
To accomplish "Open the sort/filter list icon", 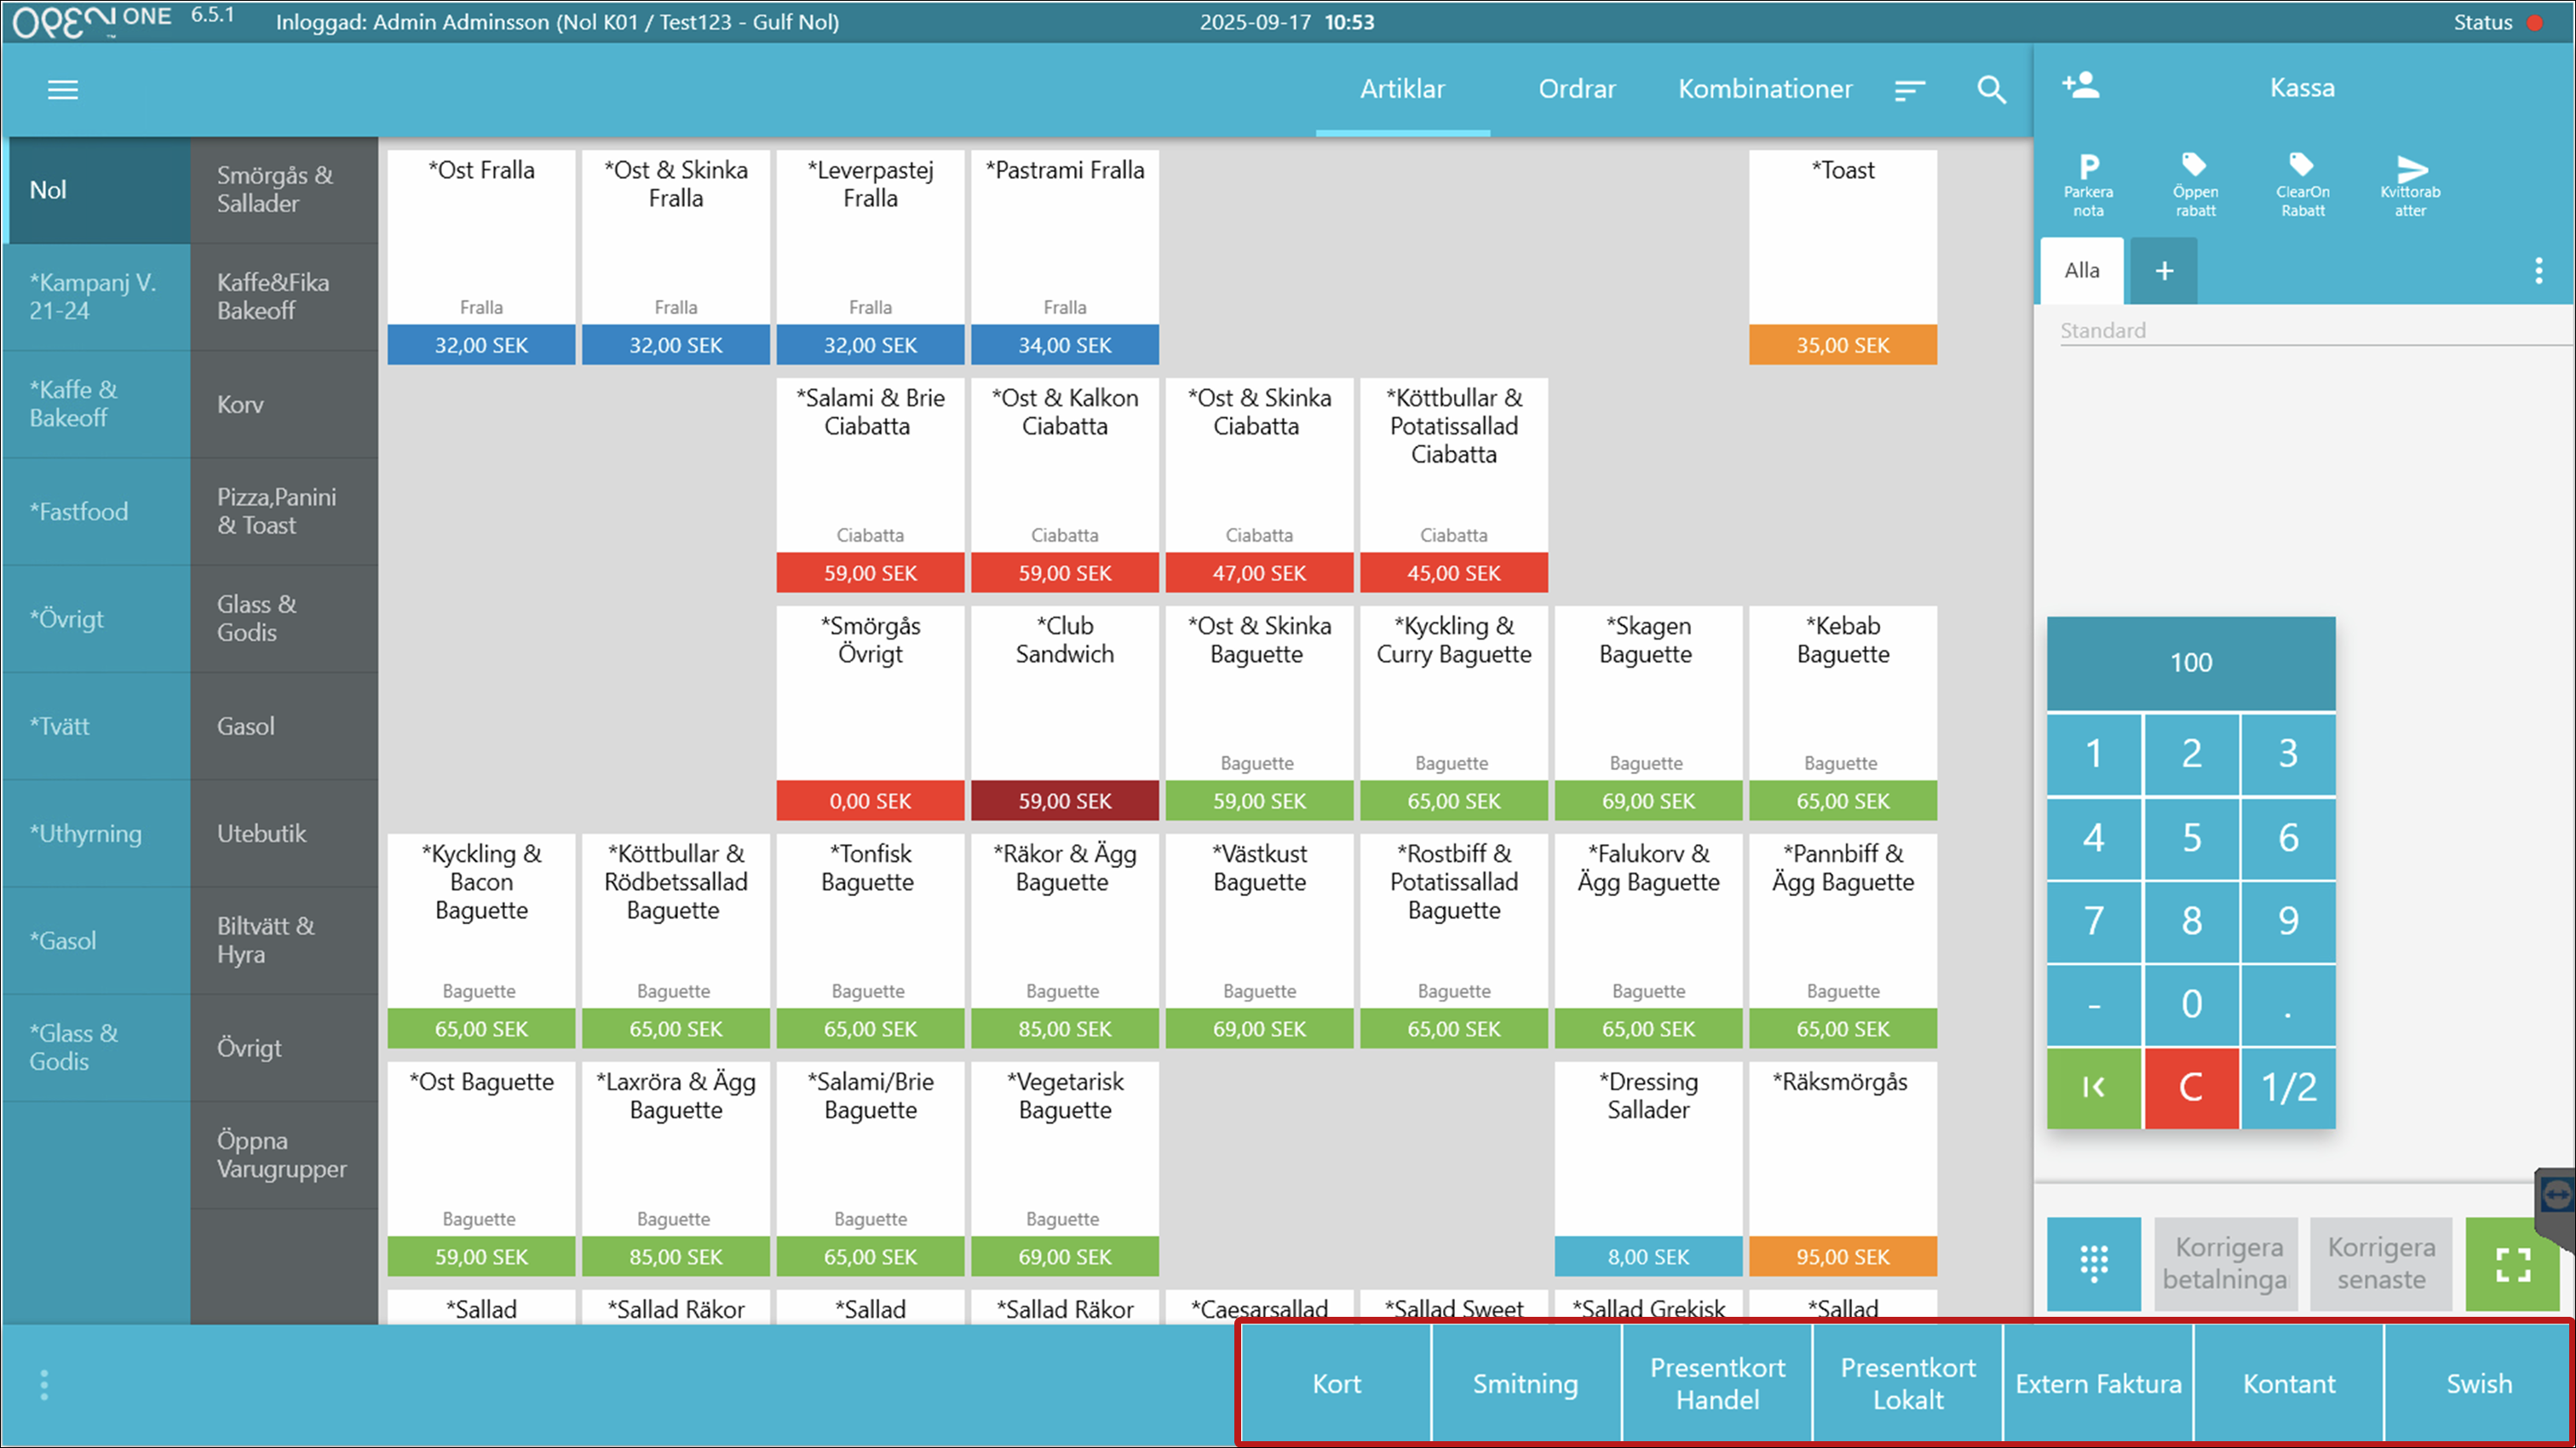I will (1909, 90).
